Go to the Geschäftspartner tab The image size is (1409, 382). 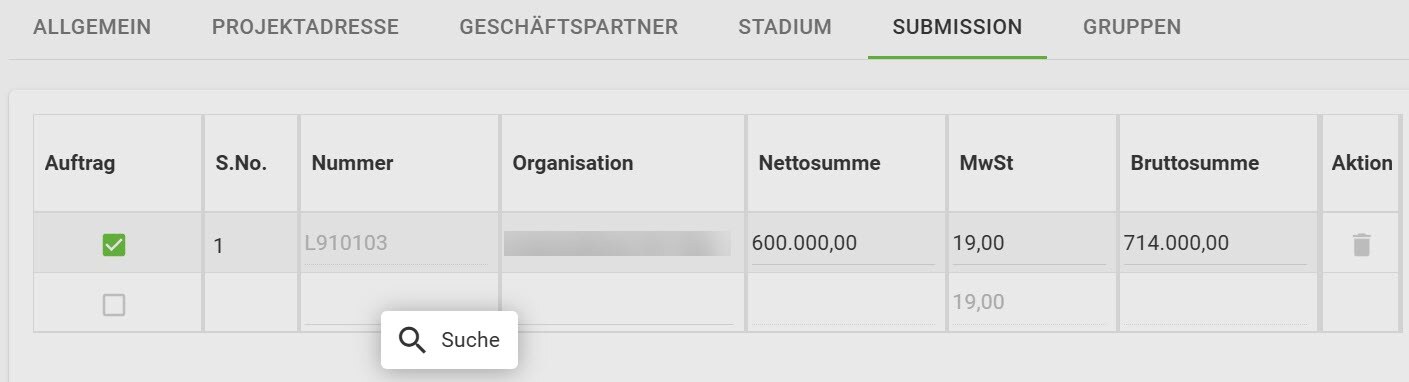click(x=568, y=27)
